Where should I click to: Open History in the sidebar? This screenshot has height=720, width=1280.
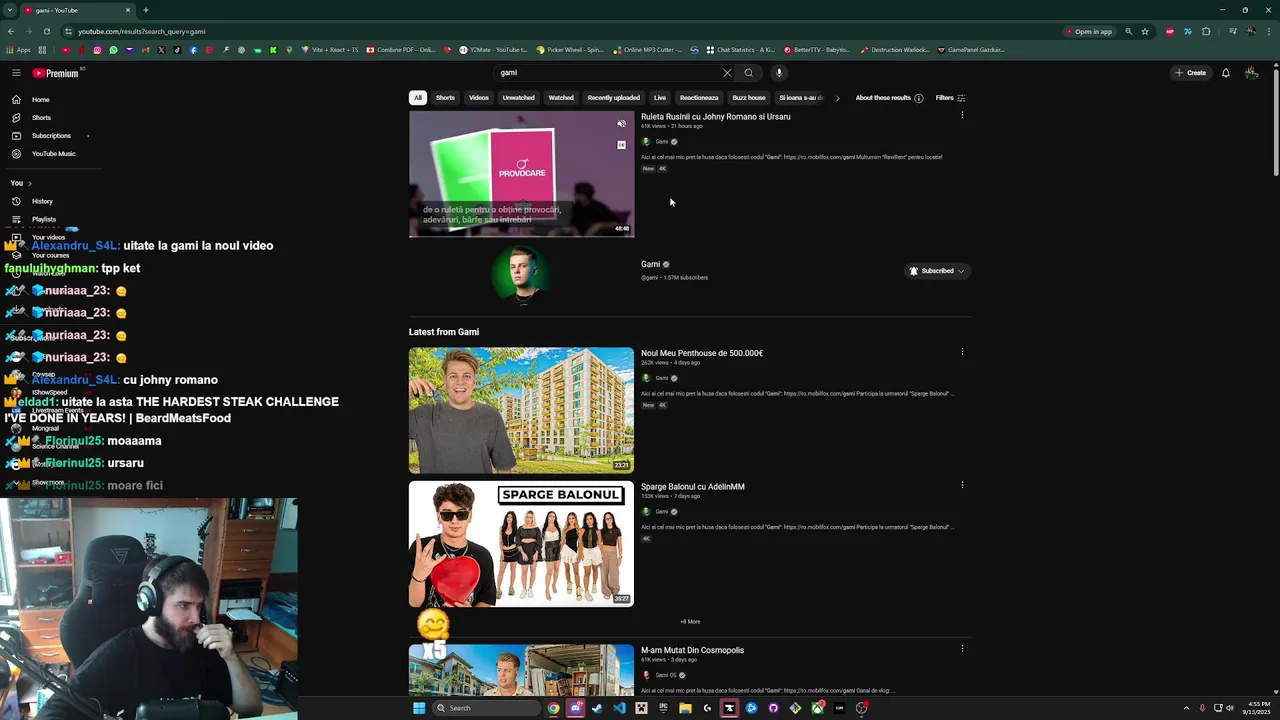point(42,201)
